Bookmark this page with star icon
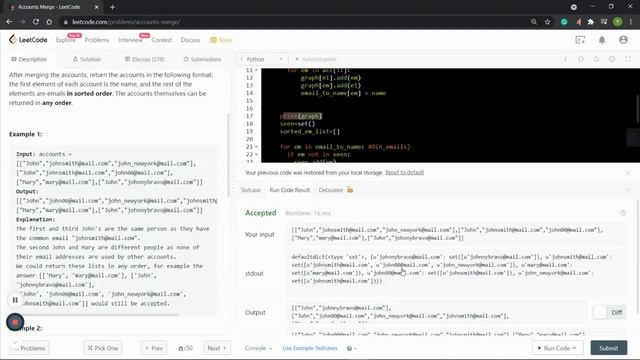 click(x=548, y=22)
